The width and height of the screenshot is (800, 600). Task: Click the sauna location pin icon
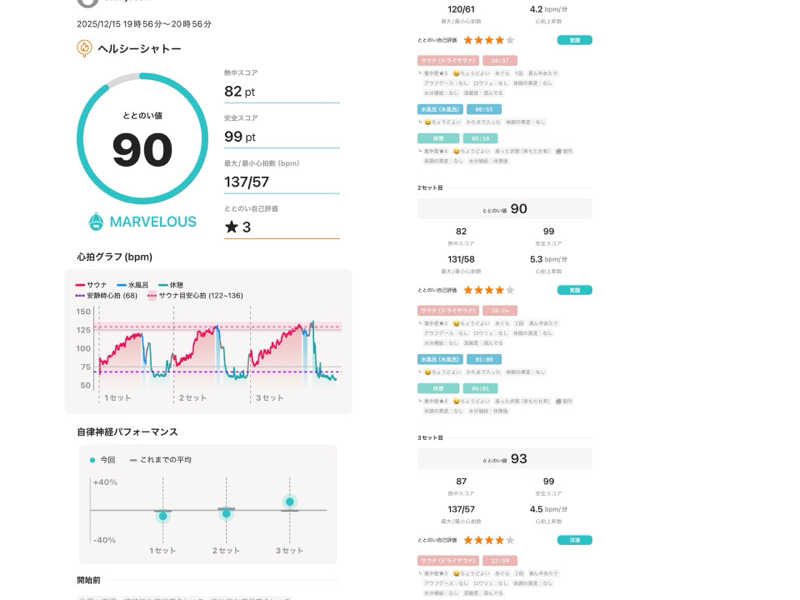[85, 48]
